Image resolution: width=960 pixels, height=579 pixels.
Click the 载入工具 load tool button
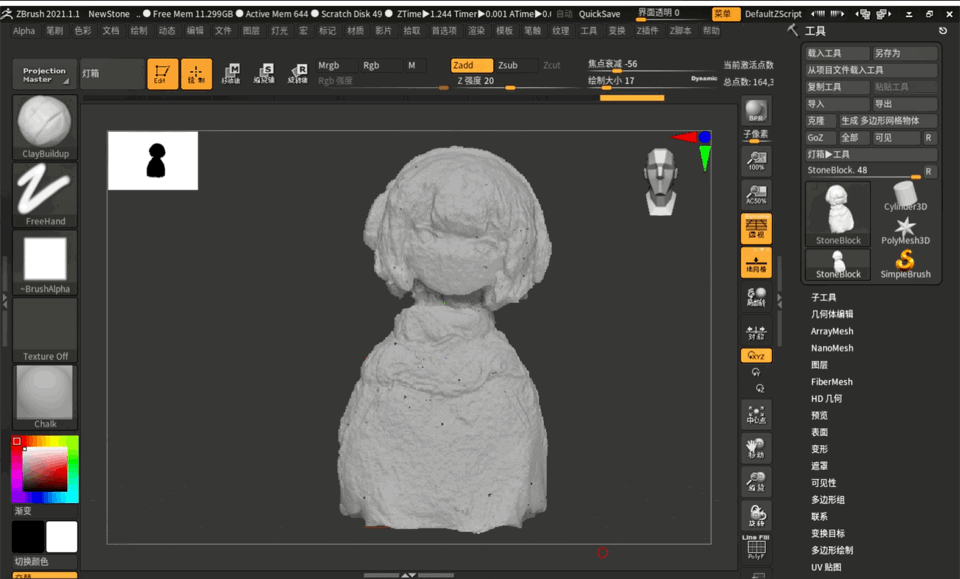(838, 53)
